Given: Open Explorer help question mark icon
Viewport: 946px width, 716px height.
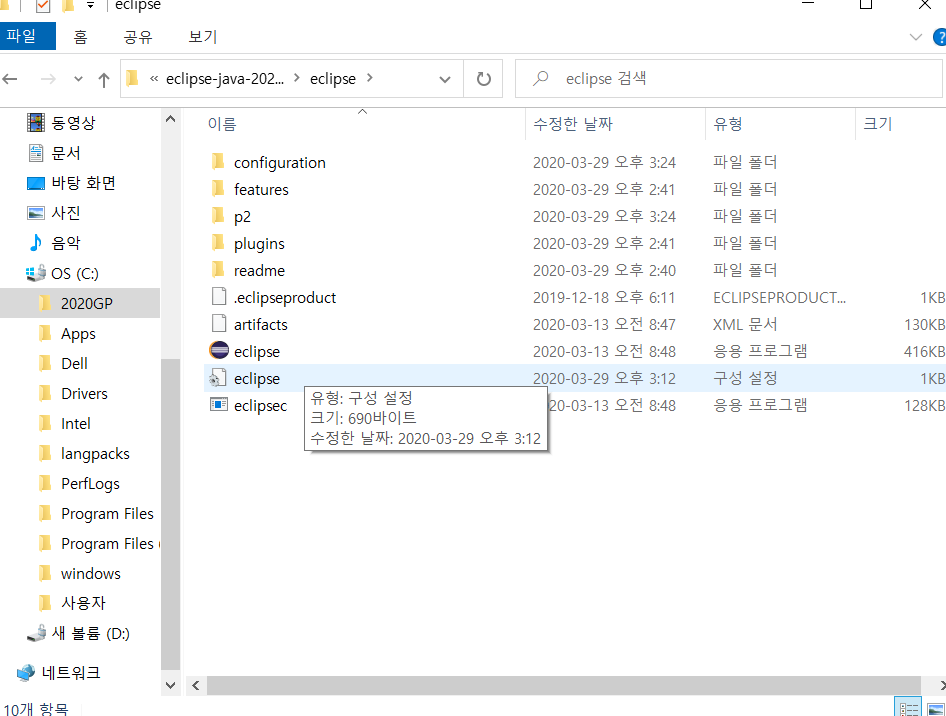Looking at the screenshot, I should click(939, 37).
